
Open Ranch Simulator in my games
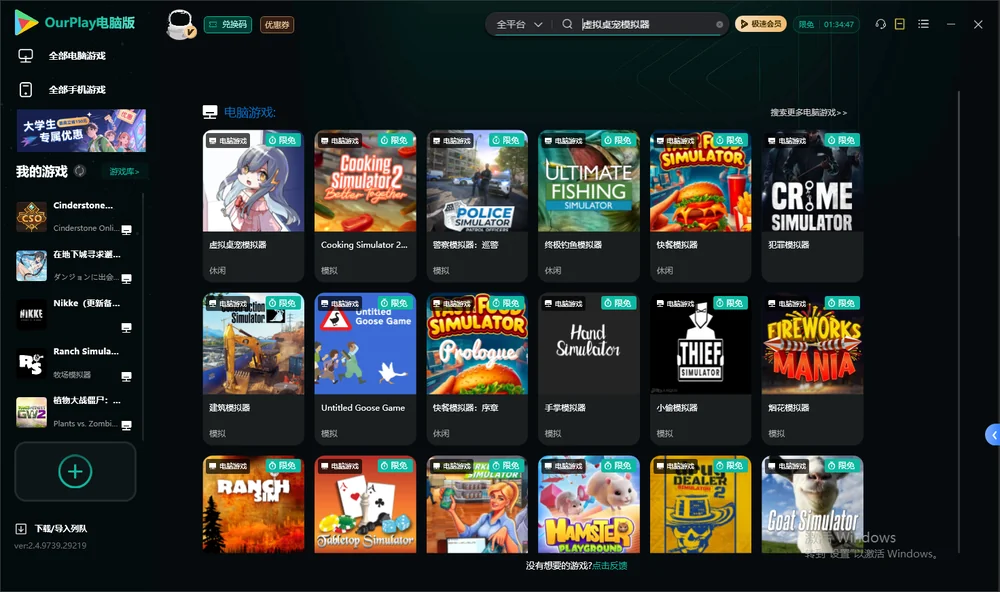(x=75, y=363)
